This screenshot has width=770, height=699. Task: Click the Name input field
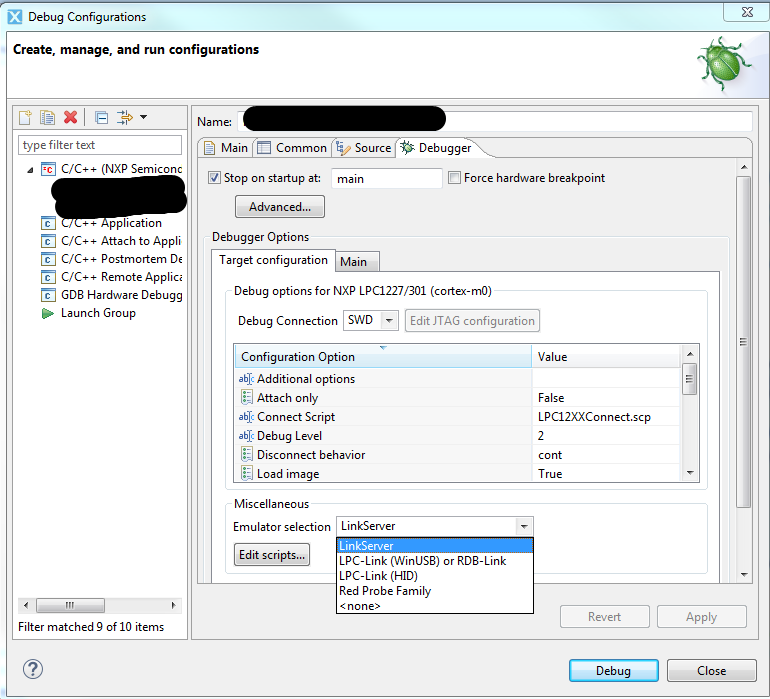496,121
